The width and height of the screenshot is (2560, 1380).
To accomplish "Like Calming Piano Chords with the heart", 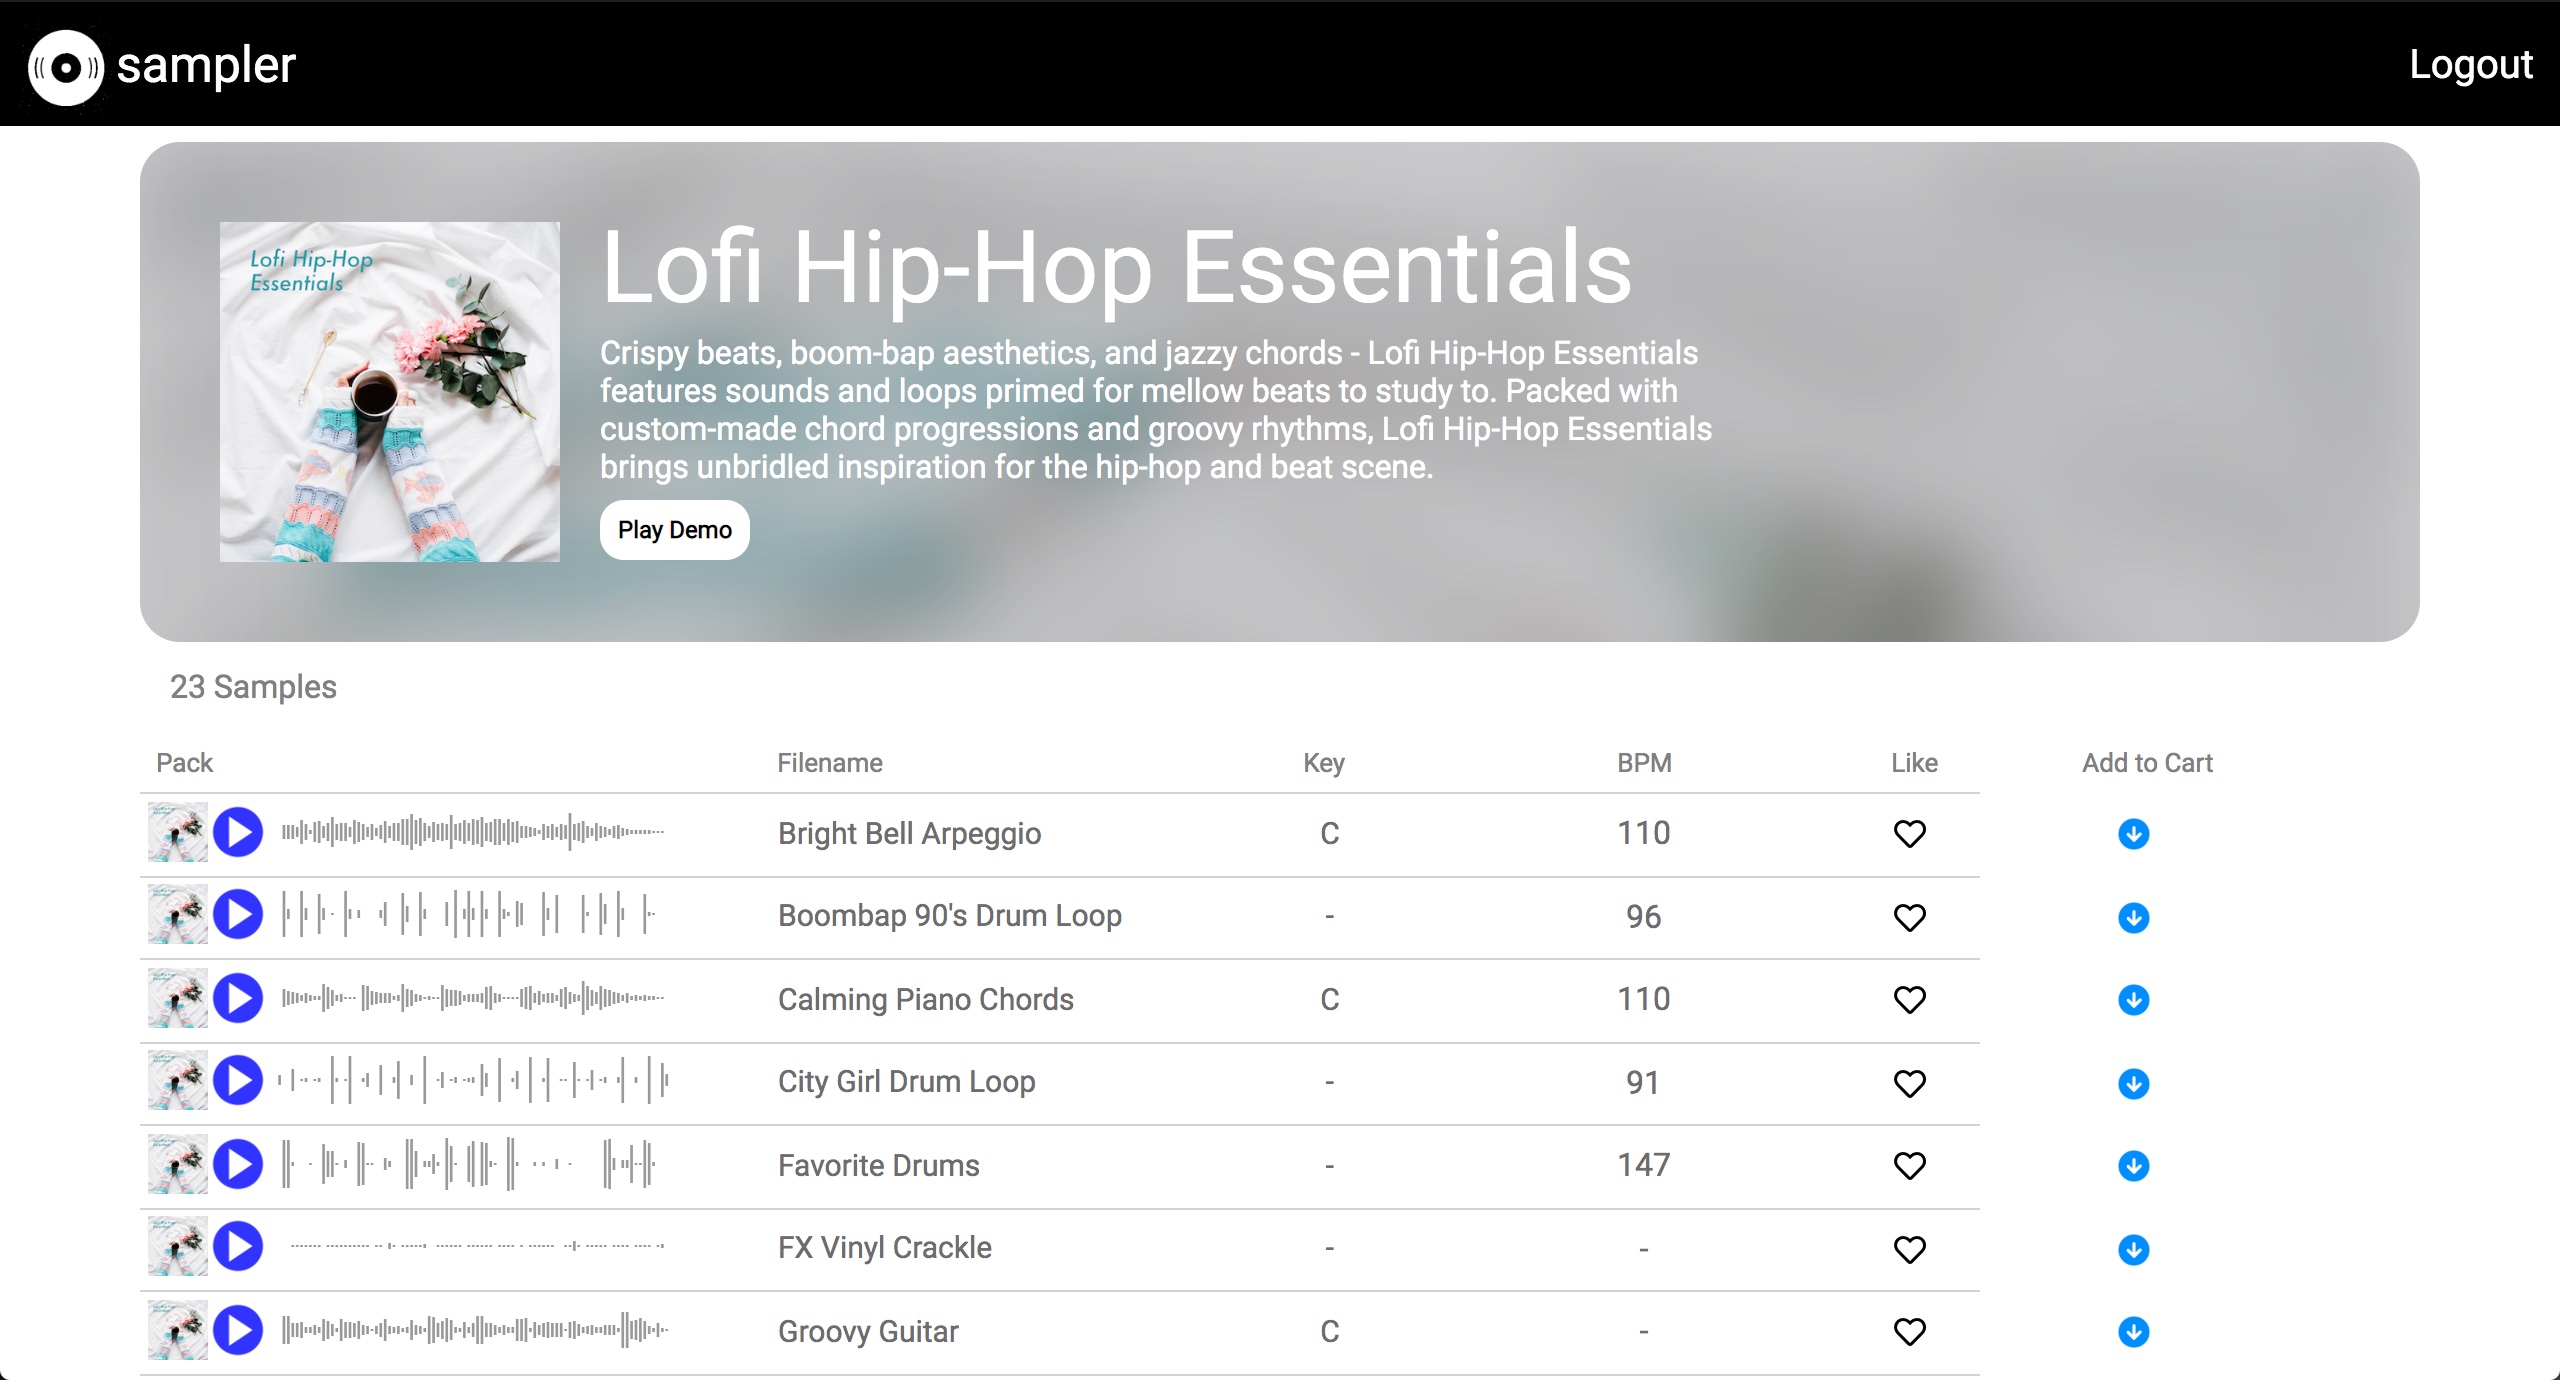I will (x=1910, y=999).
